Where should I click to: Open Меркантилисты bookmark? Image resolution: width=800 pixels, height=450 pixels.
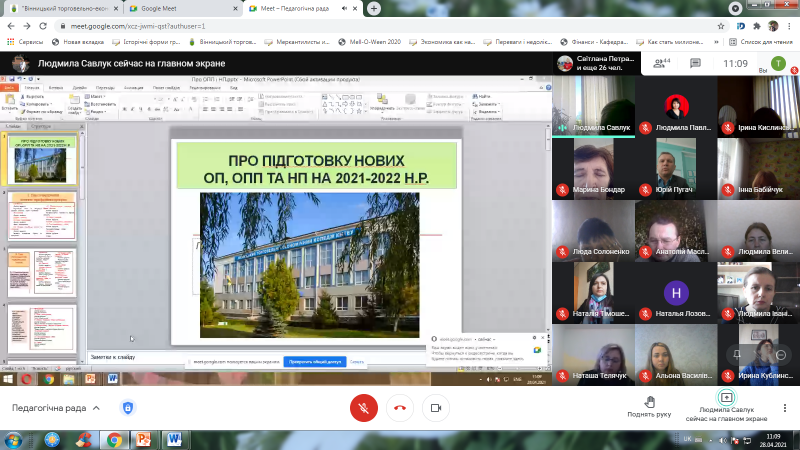pos(297,42)
